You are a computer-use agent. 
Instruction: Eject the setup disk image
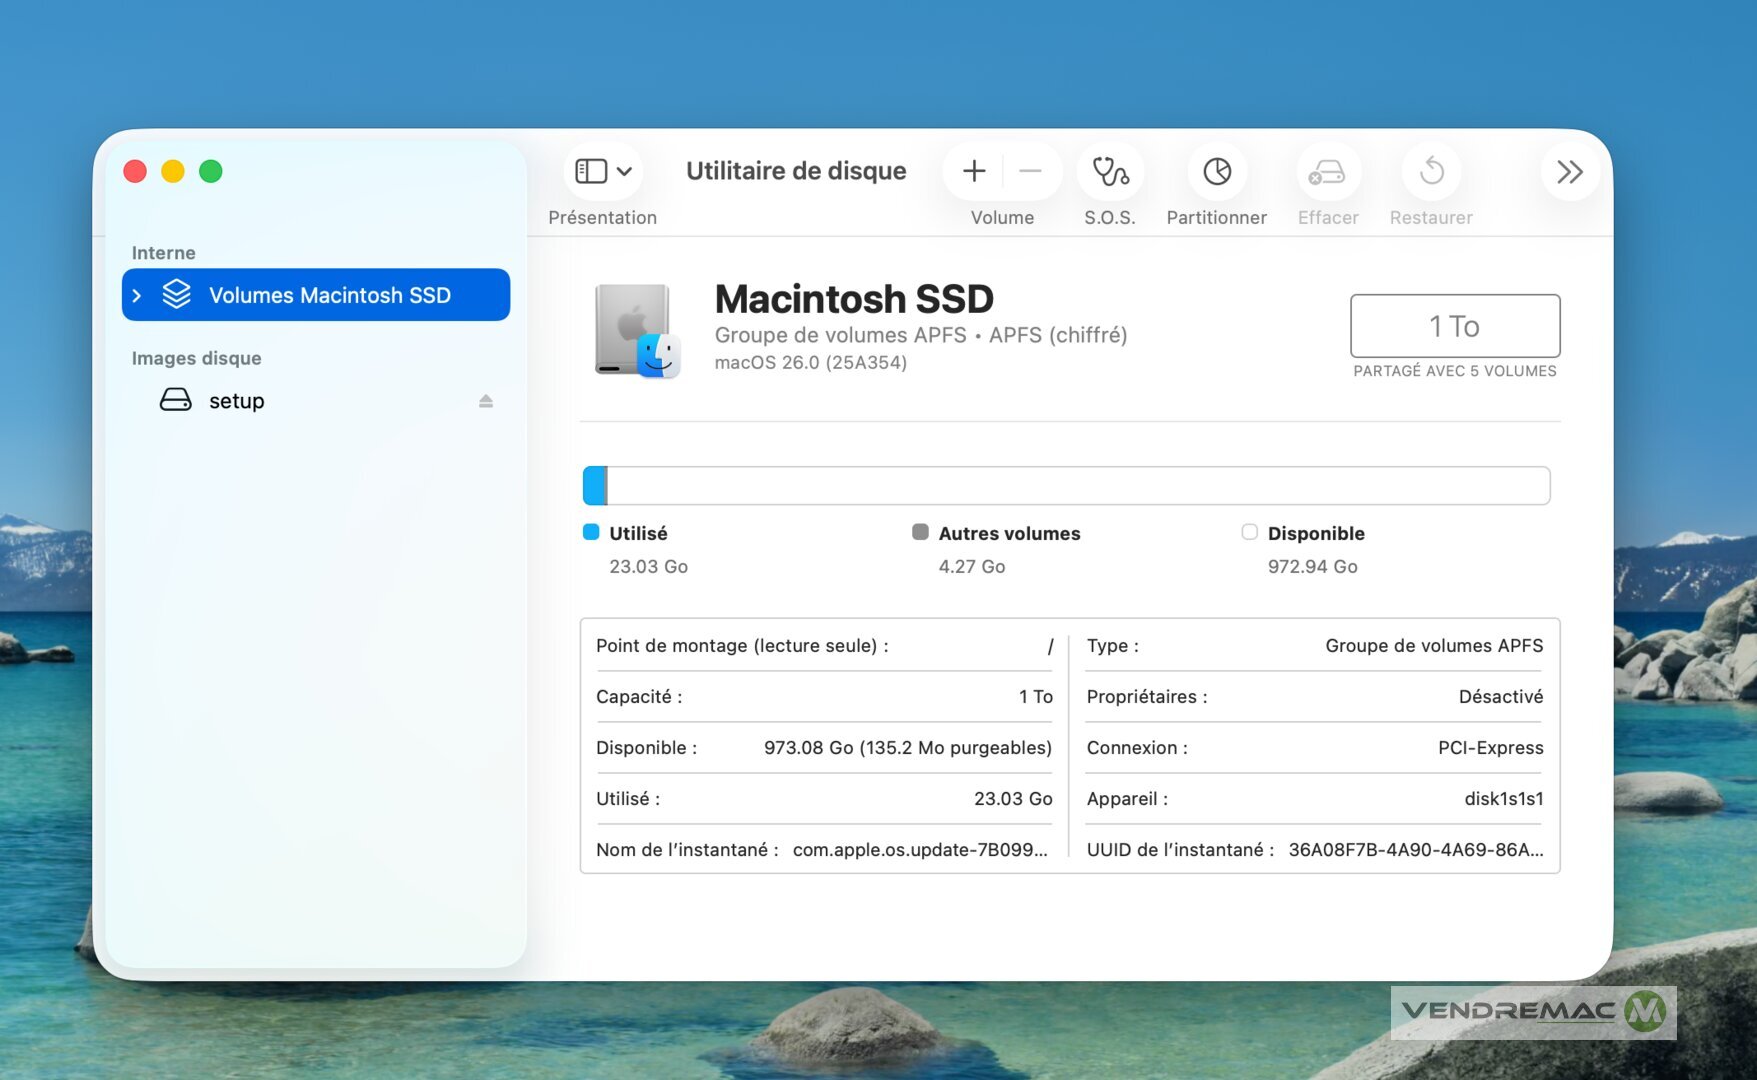click(486, 401)
